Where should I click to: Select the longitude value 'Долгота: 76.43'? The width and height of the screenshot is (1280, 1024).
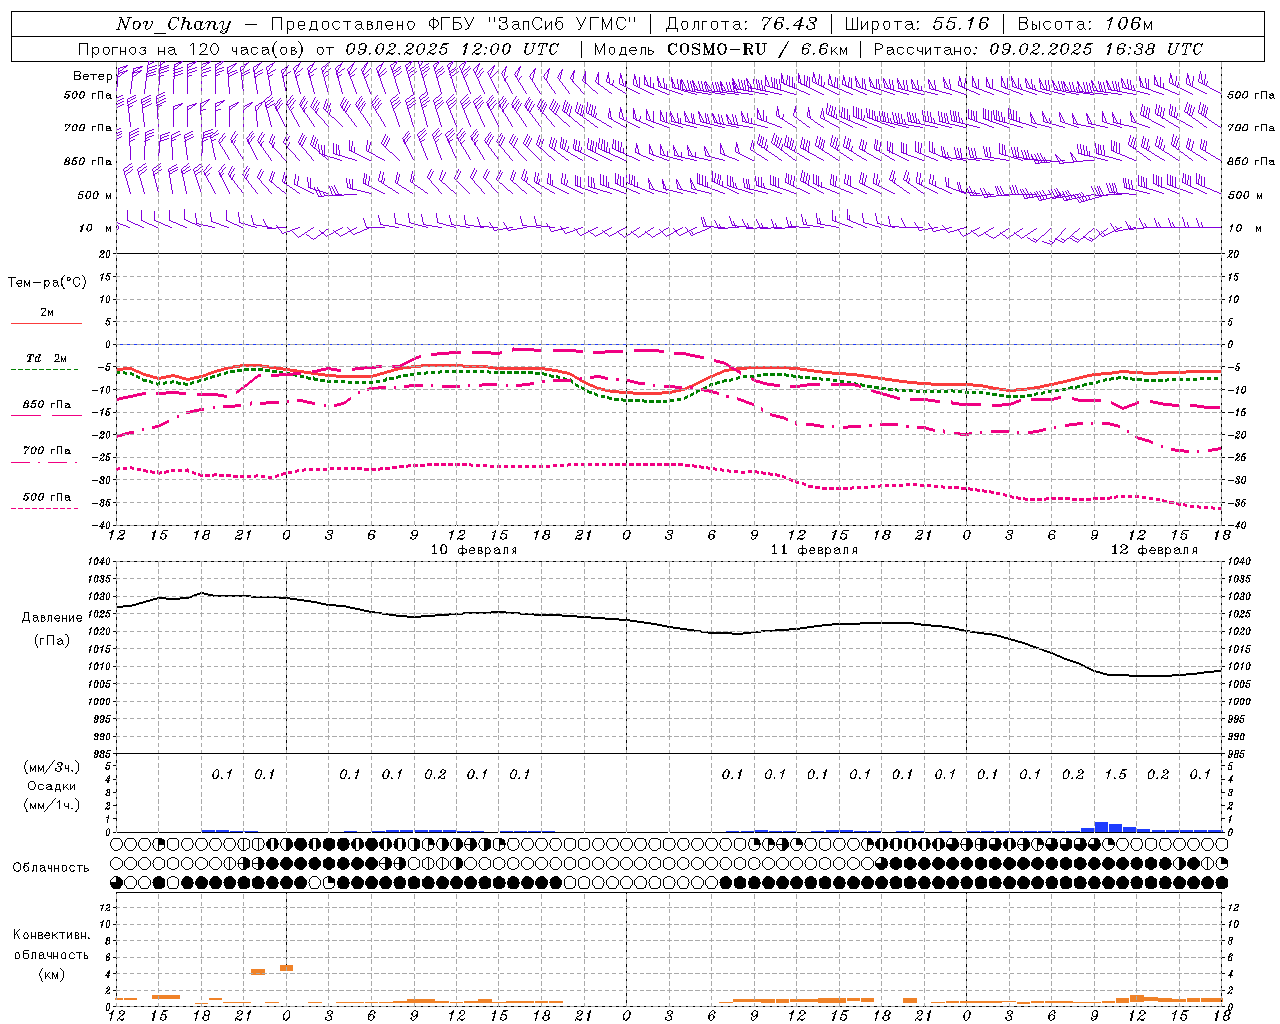click(x=741, y=24)
